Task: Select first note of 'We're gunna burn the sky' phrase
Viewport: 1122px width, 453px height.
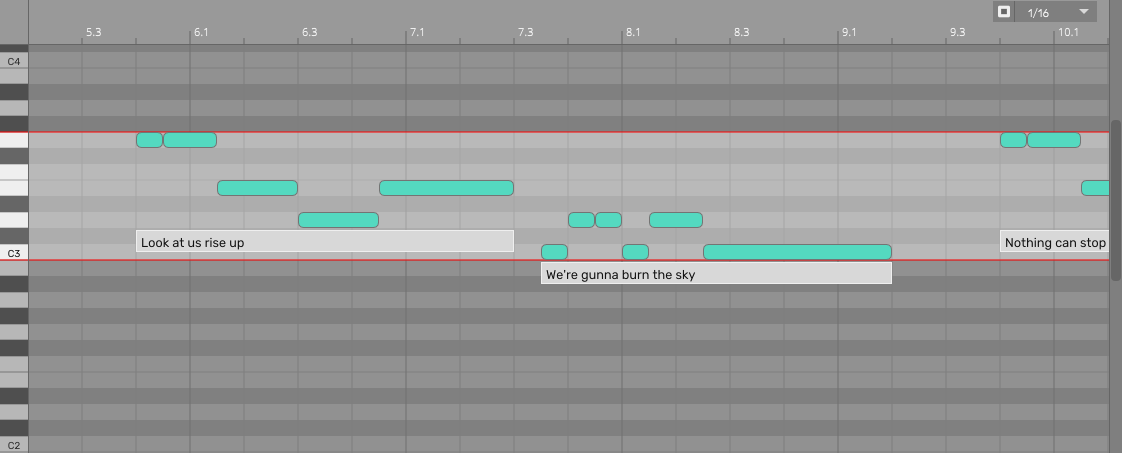Action: [x=555, y=252]
